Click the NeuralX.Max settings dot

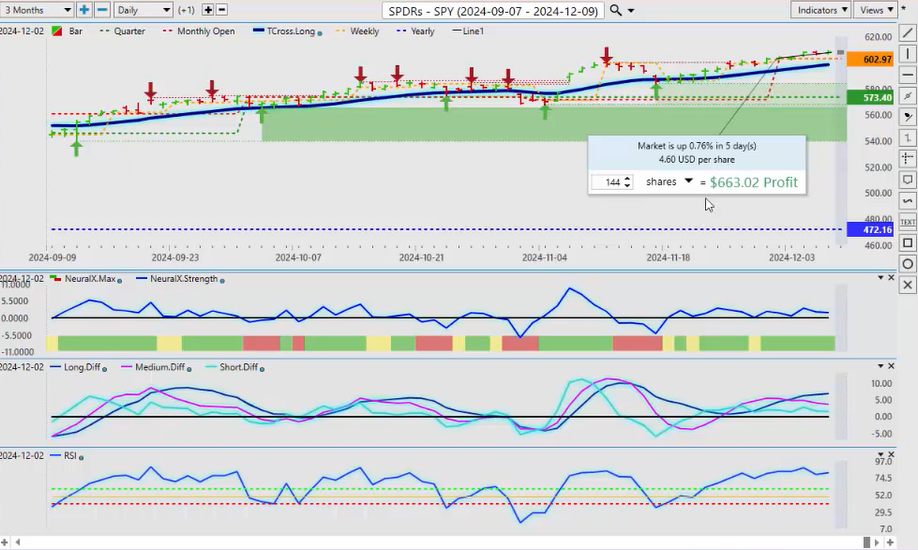(x=119, y=281)
